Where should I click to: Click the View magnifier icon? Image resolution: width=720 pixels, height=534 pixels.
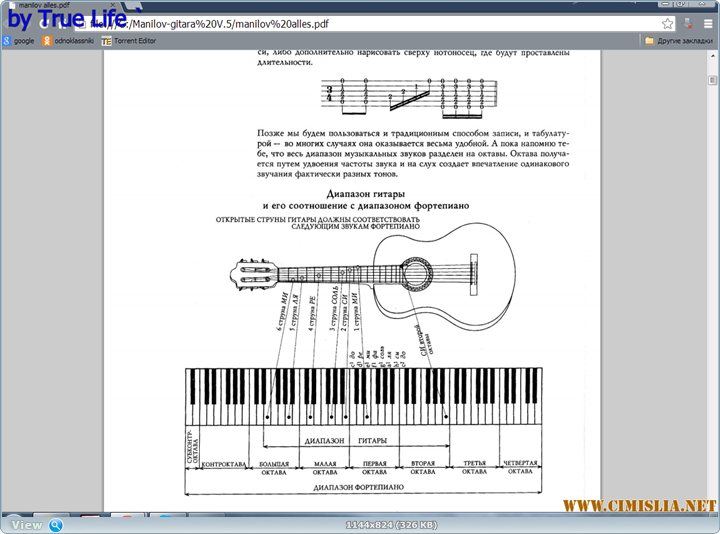(x=56, y=525)
